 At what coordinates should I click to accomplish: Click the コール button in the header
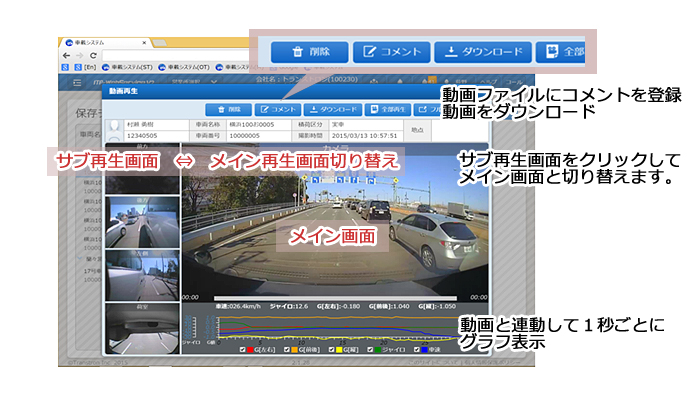(x=514, y=82)
